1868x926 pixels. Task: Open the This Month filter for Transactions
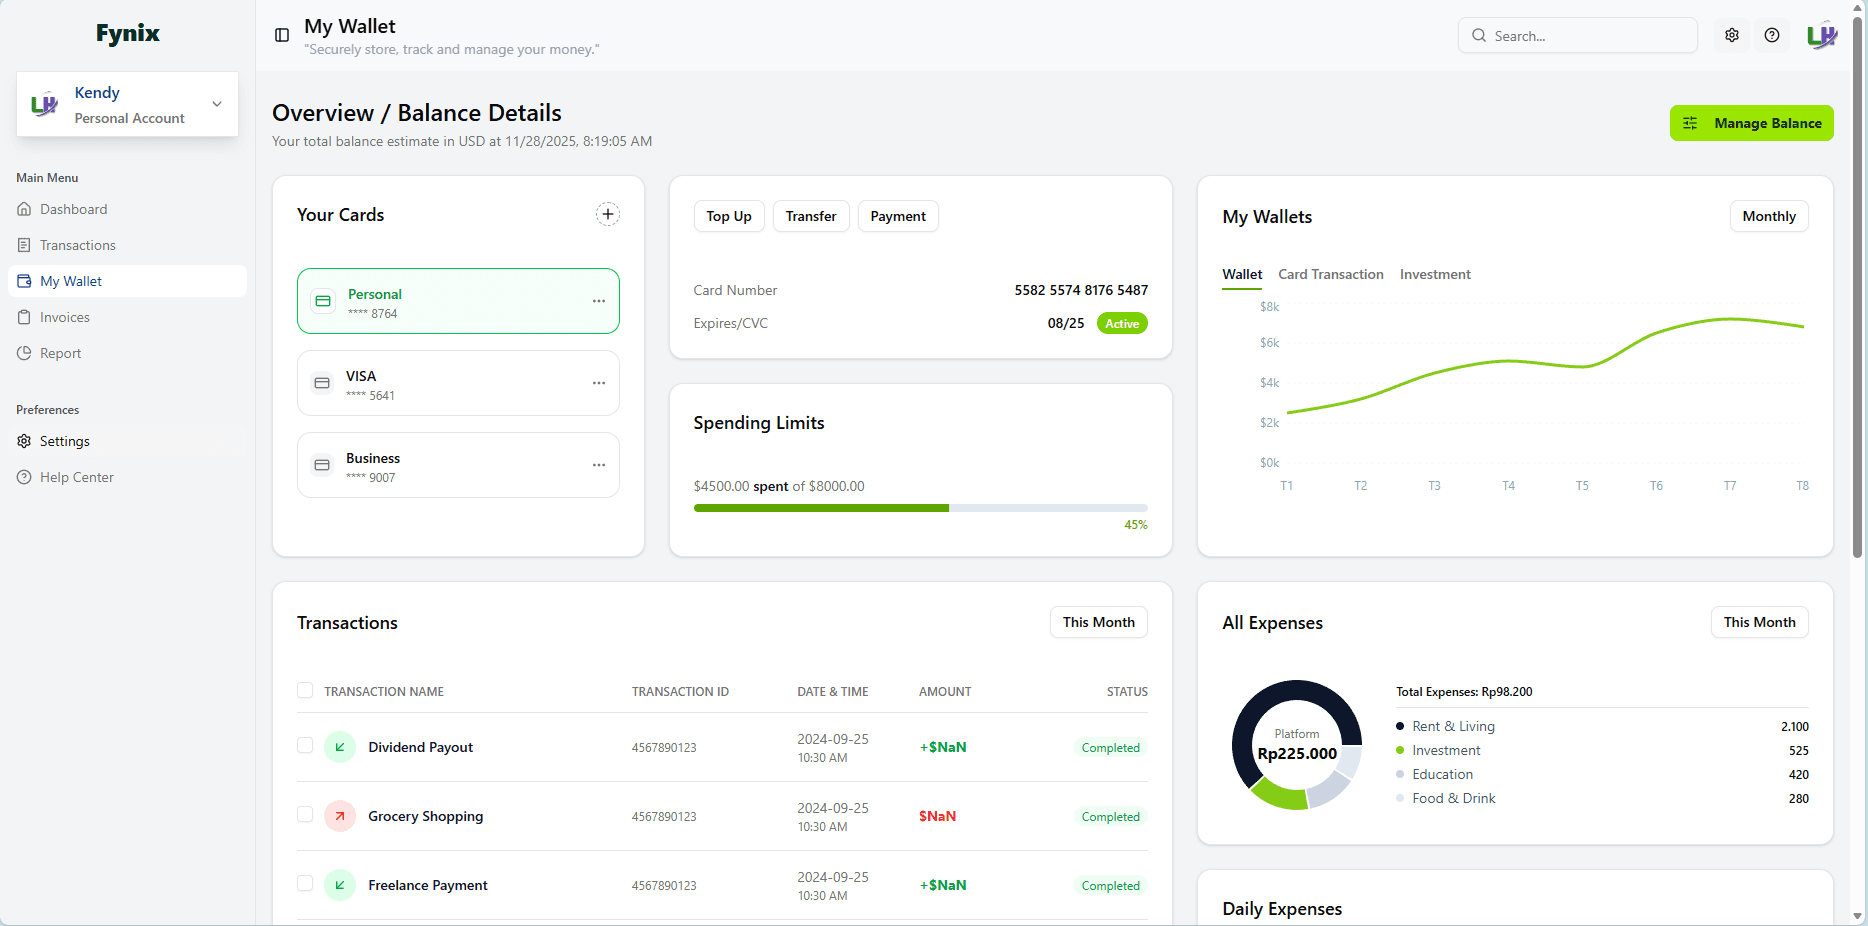tap(1098, 622)
